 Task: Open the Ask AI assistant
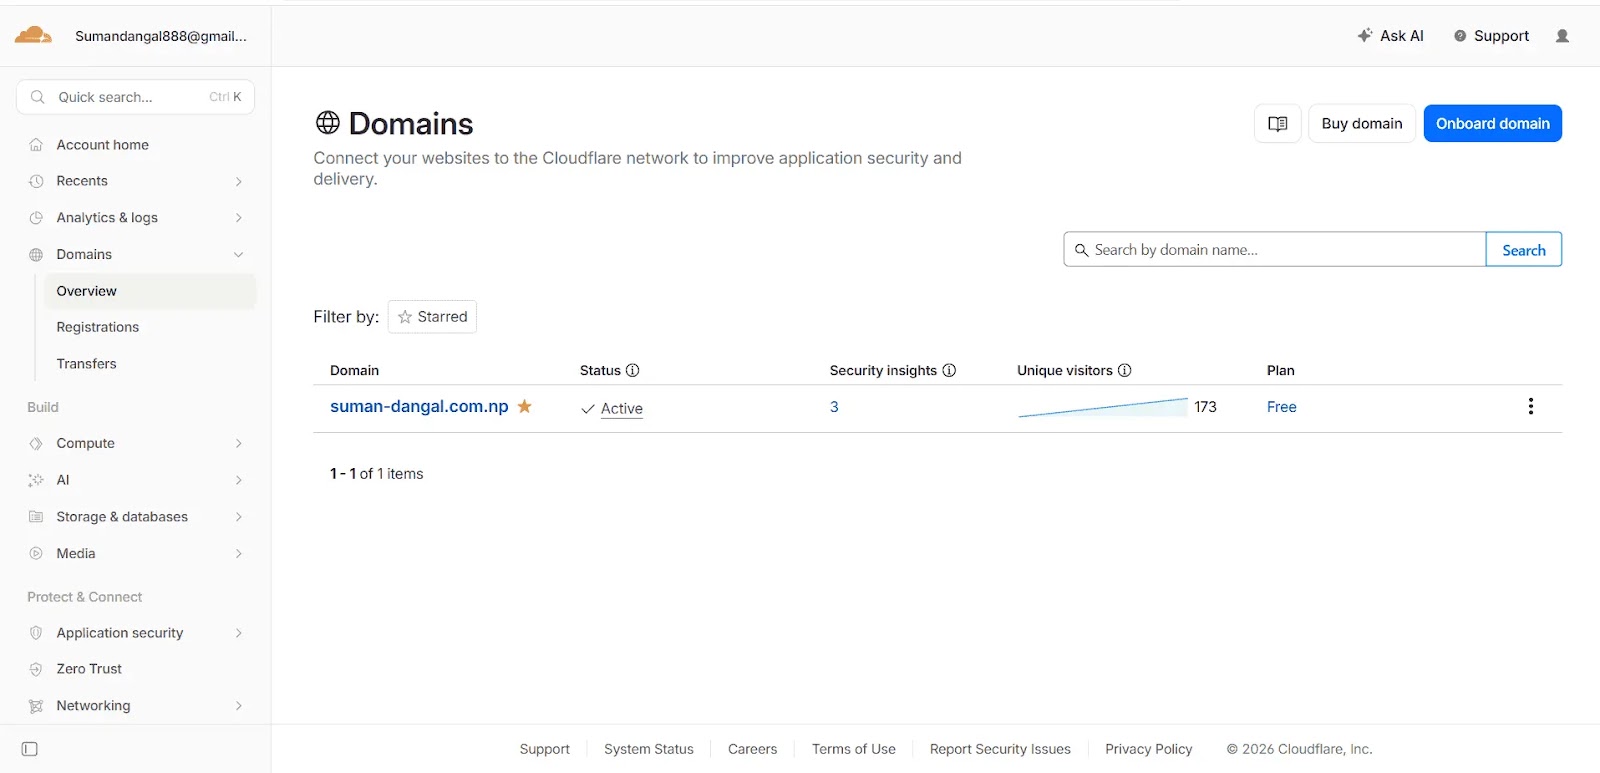(x=1390, y=36)
